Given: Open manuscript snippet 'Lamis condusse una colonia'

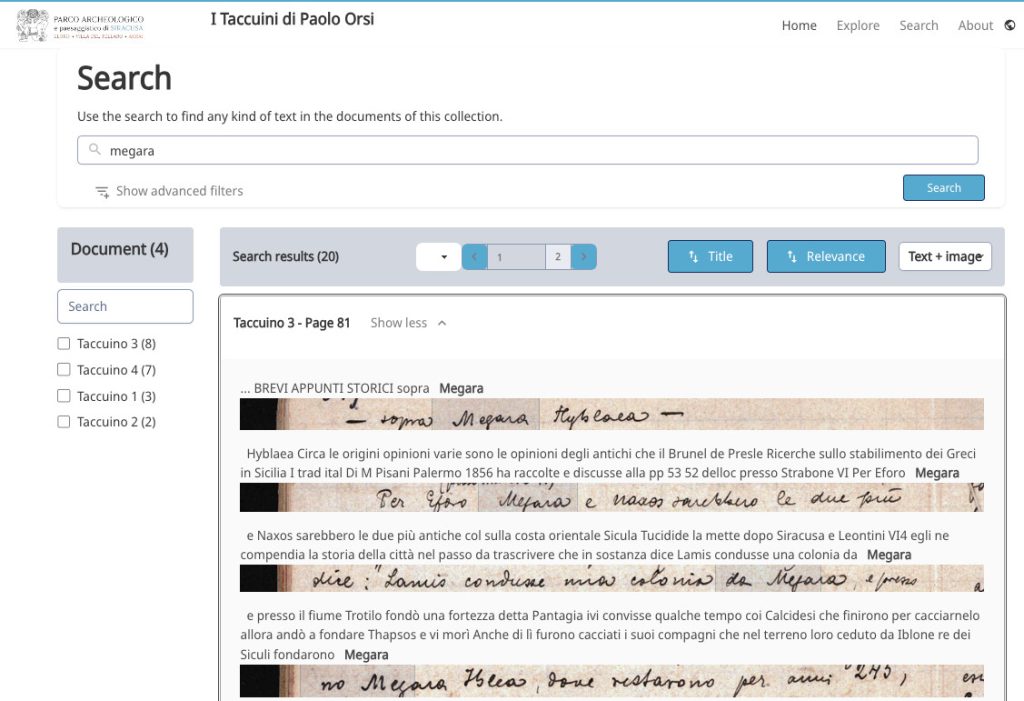Looking at the screenshot, I should (611, 579).
